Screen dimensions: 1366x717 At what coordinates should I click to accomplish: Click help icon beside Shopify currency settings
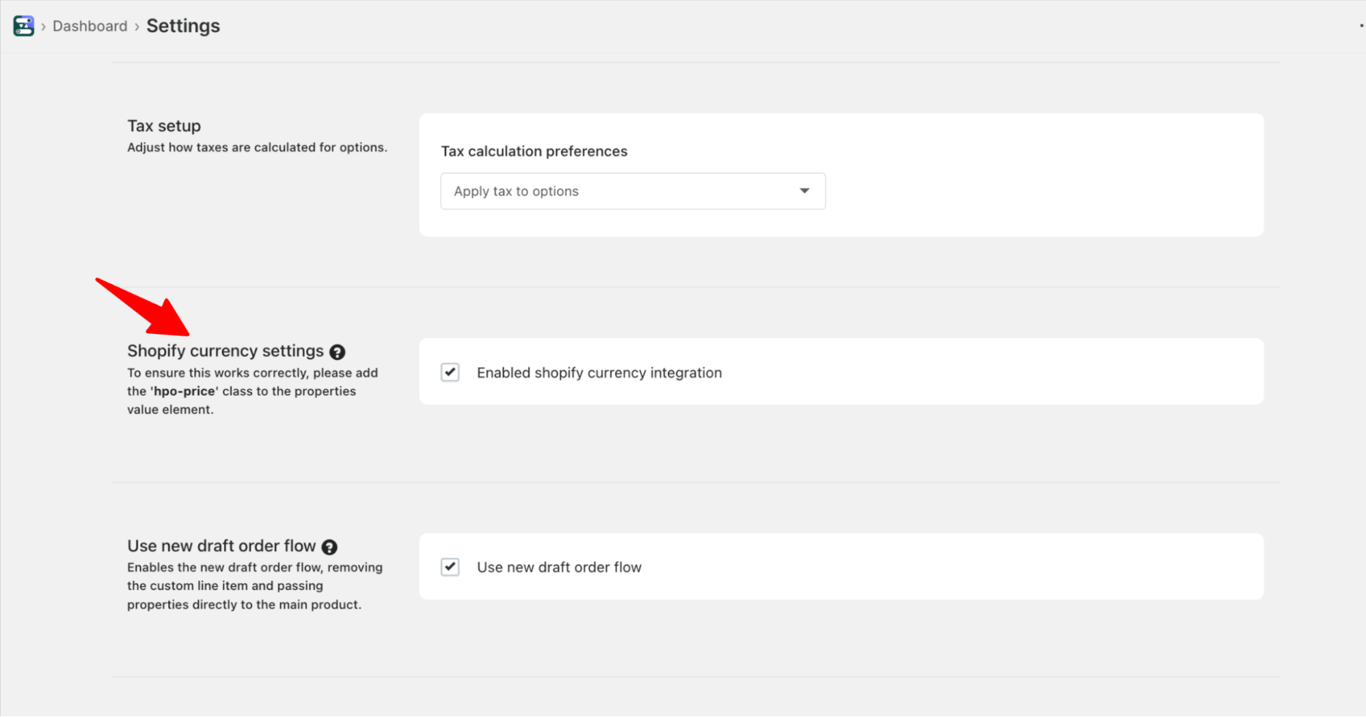pos(337,352)
